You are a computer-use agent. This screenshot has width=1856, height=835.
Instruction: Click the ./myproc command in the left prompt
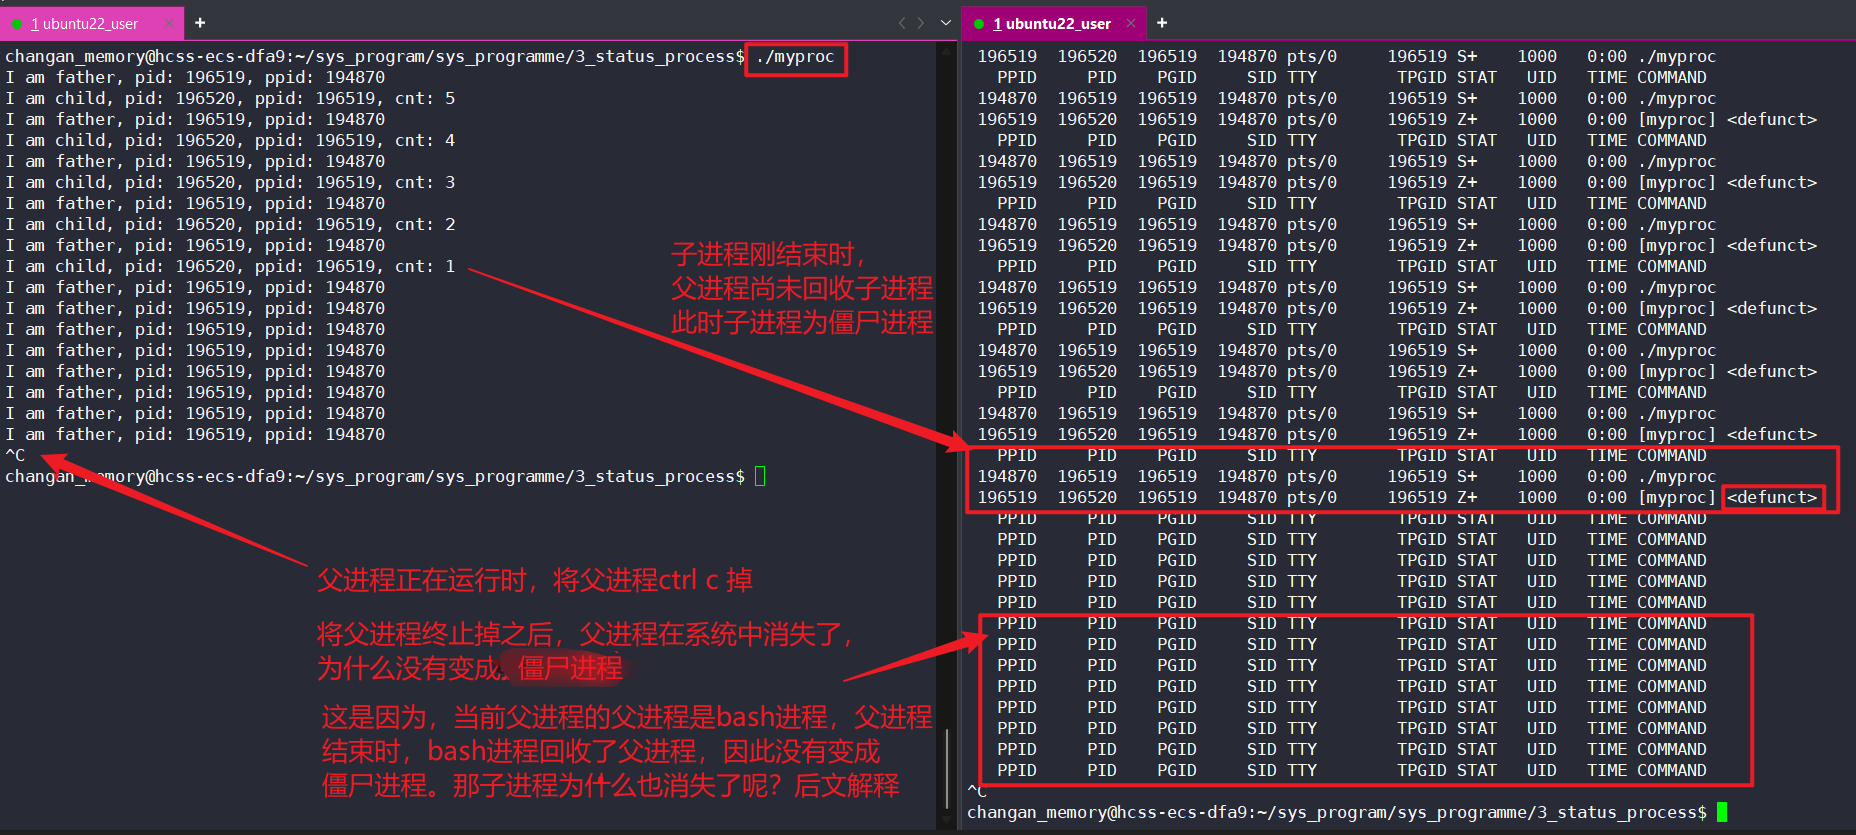point(795,57)
